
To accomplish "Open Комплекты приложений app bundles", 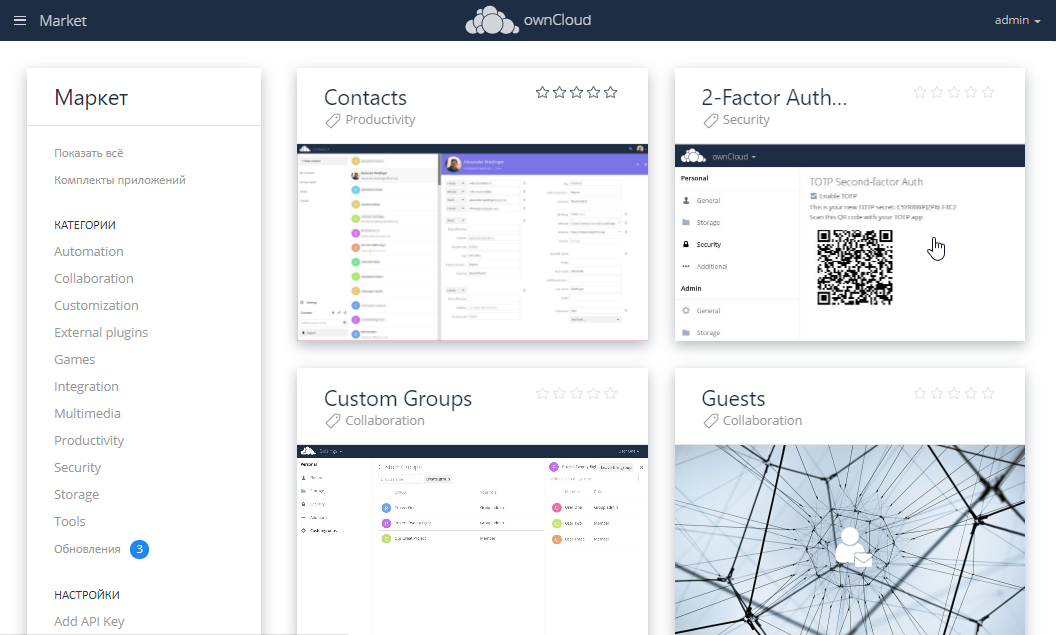I will coord(120,180).
